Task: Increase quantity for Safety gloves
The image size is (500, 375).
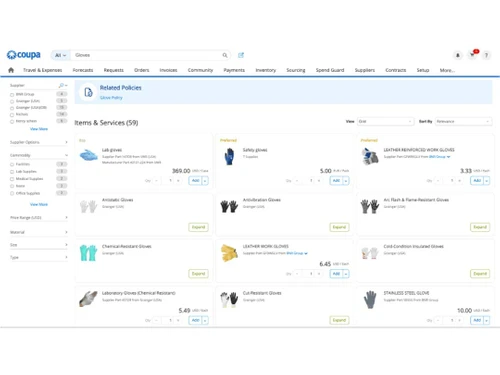Action: tap(319, 181)
